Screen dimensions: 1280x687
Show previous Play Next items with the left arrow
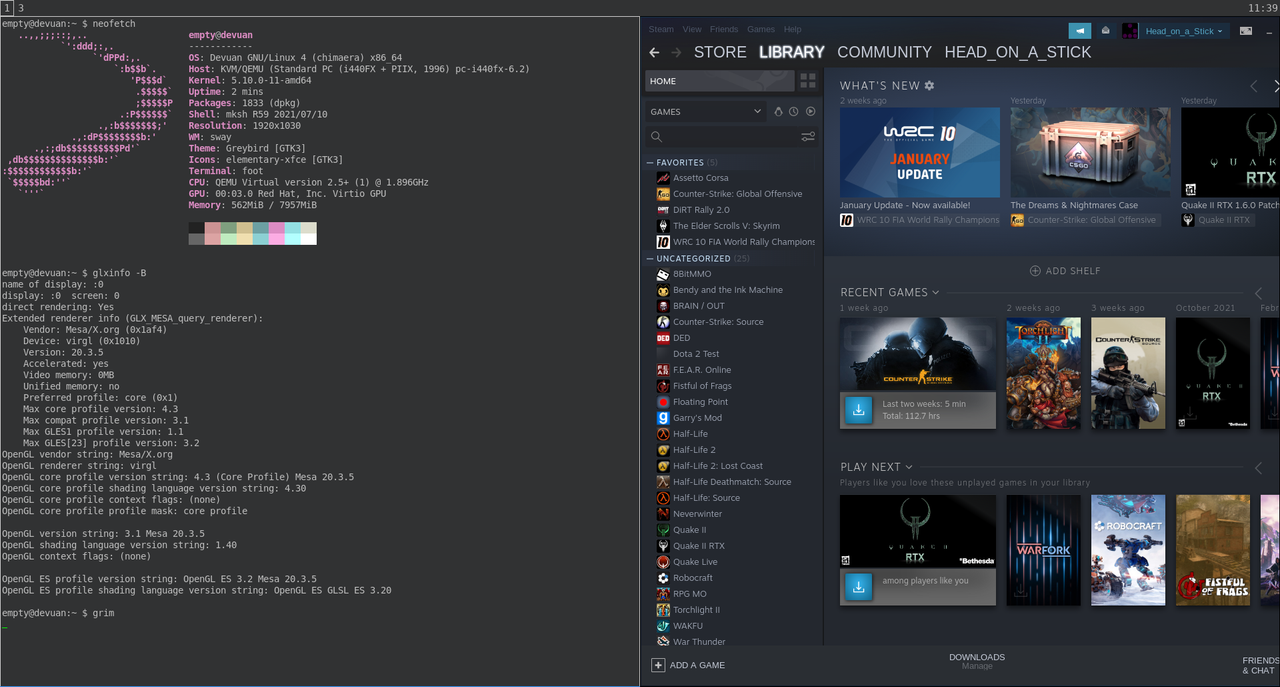pyautogui.click(x=1258, y=468)
